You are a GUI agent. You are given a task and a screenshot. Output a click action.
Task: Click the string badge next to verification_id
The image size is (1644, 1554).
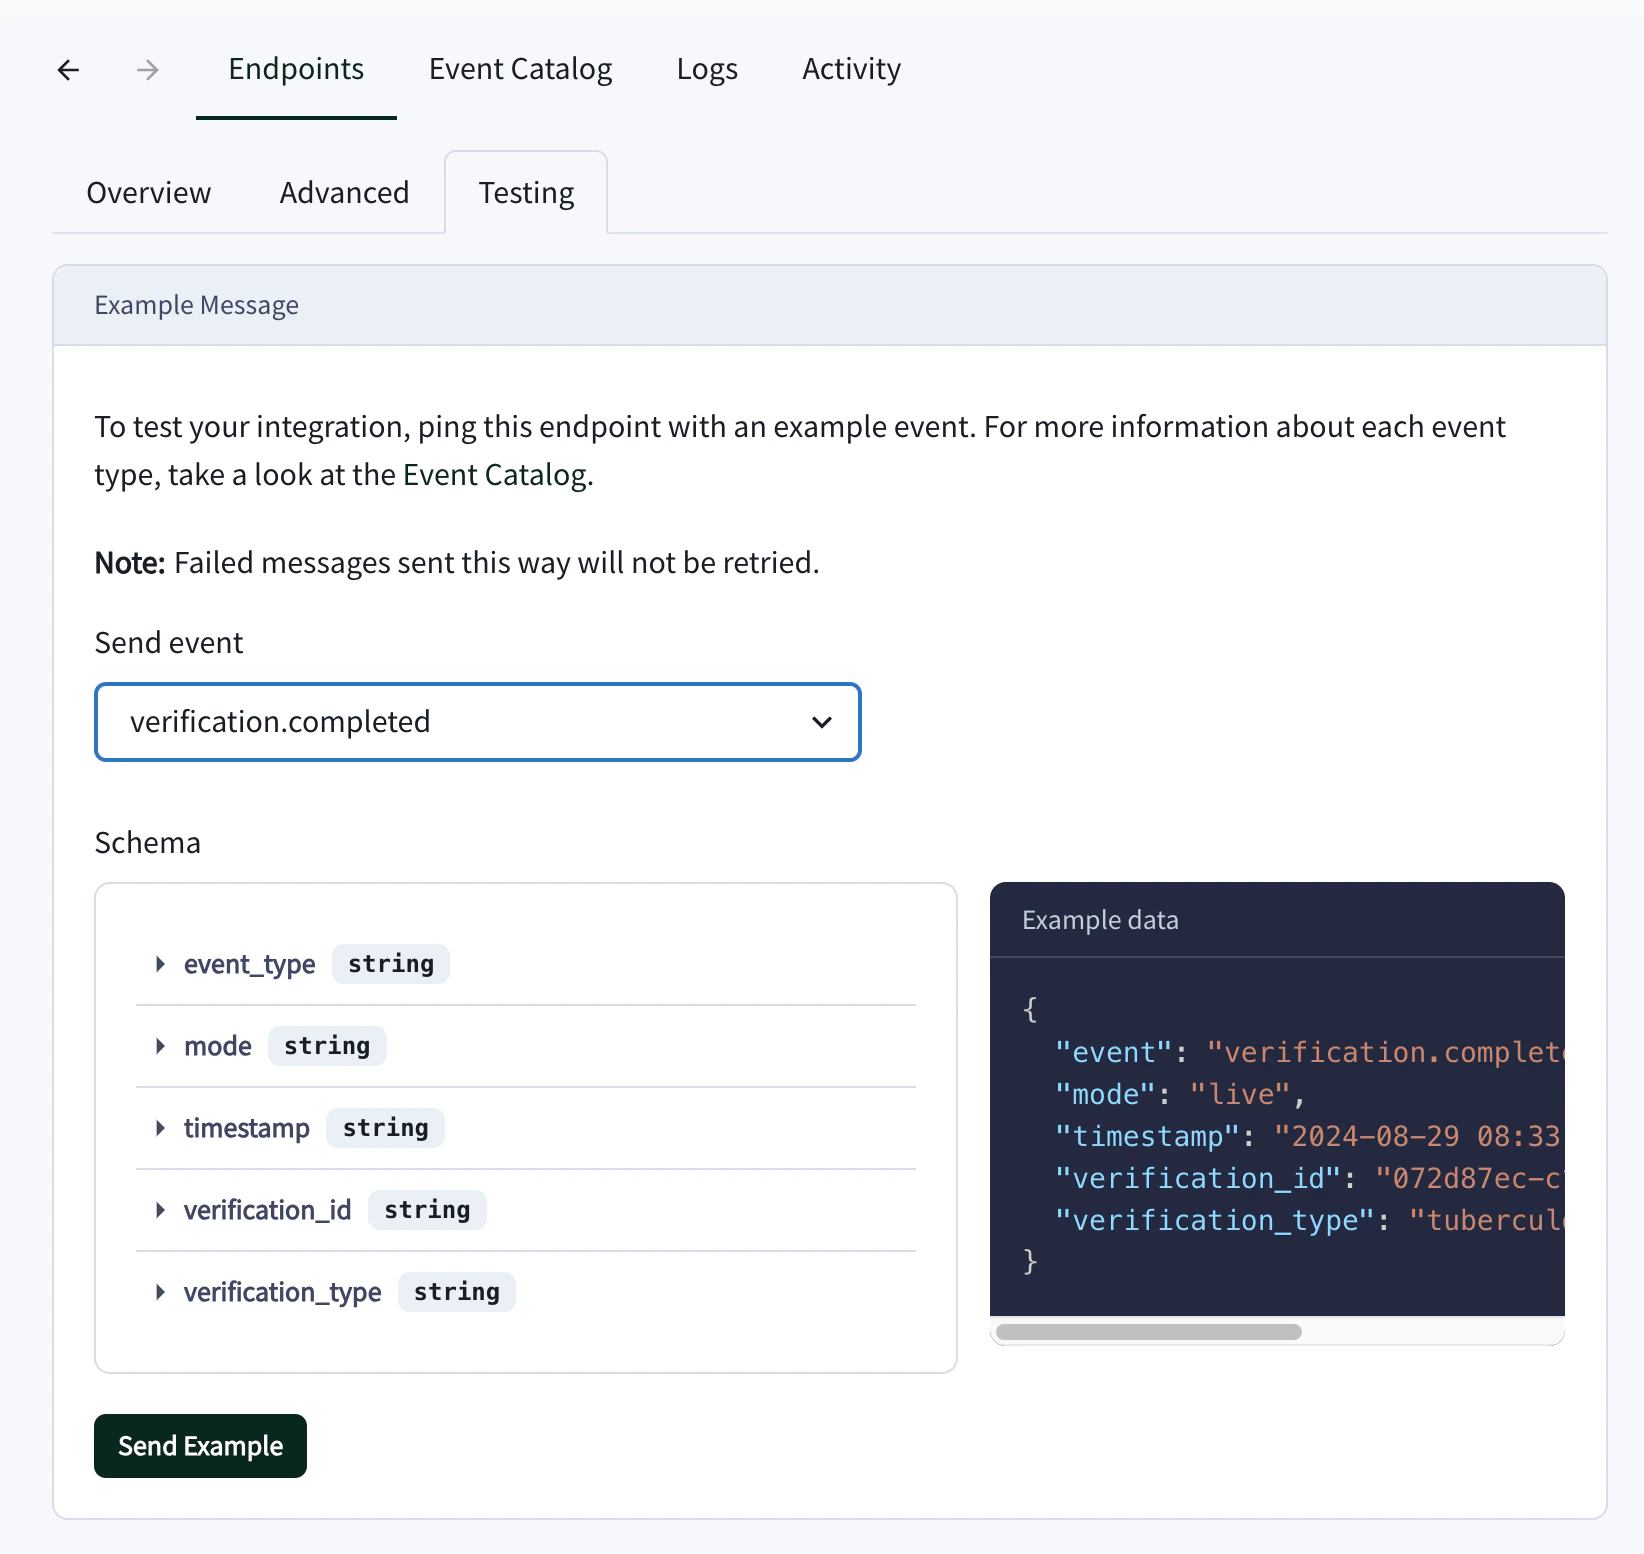click(427, 1210)
